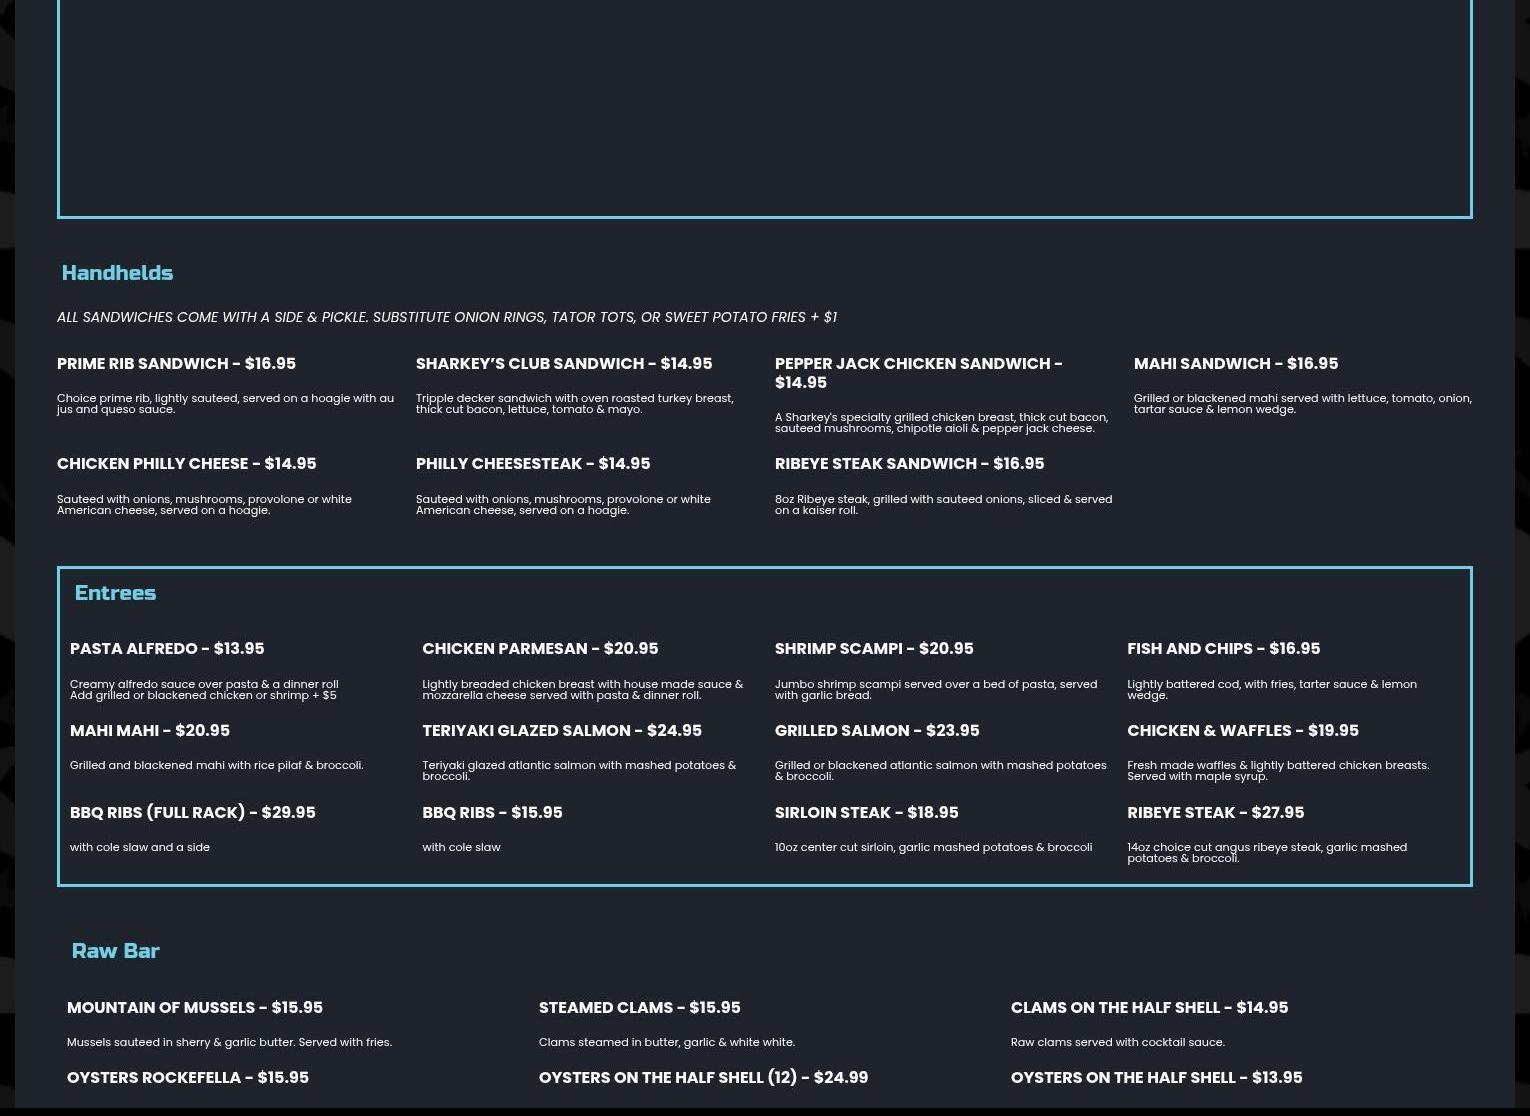The image size is (1530, 1116).
Task: Click the Raw Bar section heading
Action: (115, 951)
